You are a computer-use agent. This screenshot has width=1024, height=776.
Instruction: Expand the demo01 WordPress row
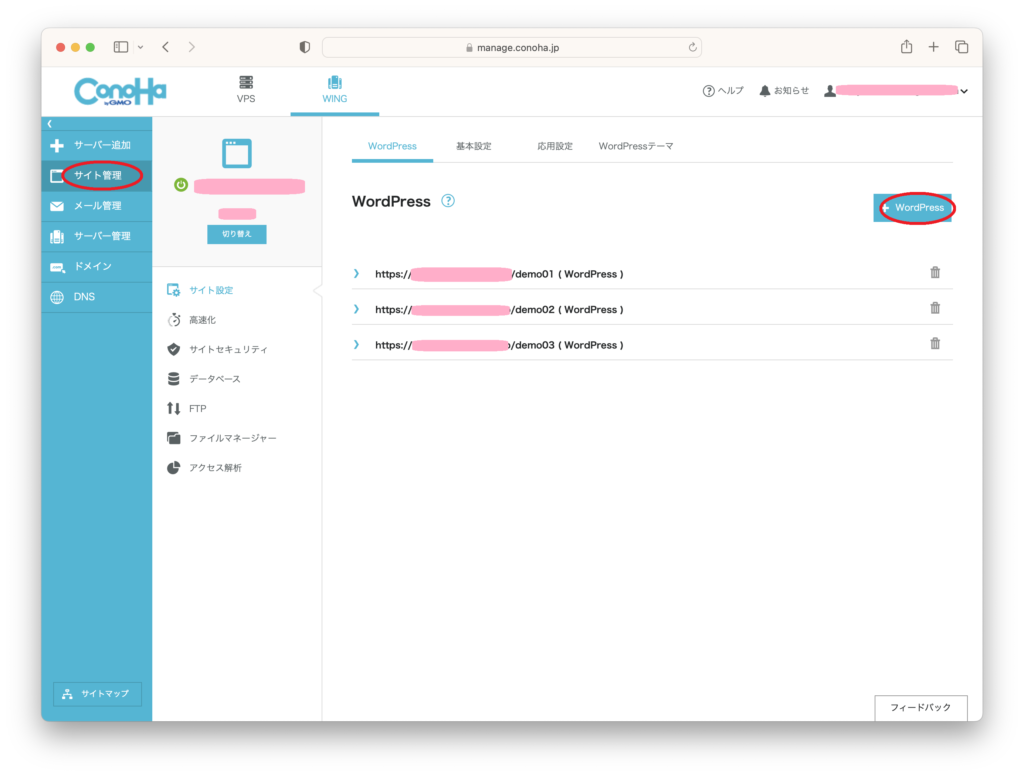coord(357,274)
